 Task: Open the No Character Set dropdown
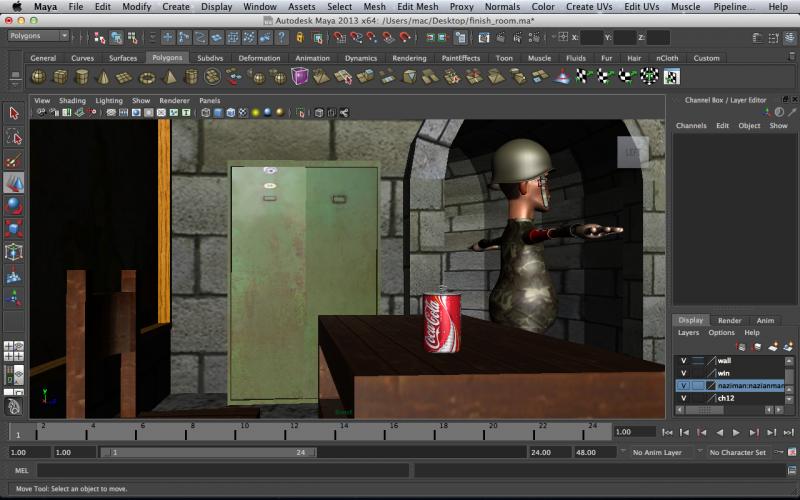point(737,452)
